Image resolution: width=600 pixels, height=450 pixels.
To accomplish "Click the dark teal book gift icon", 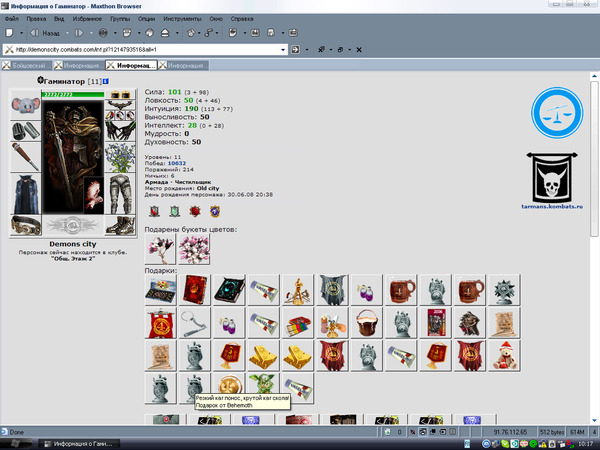I will click(229, 290).
